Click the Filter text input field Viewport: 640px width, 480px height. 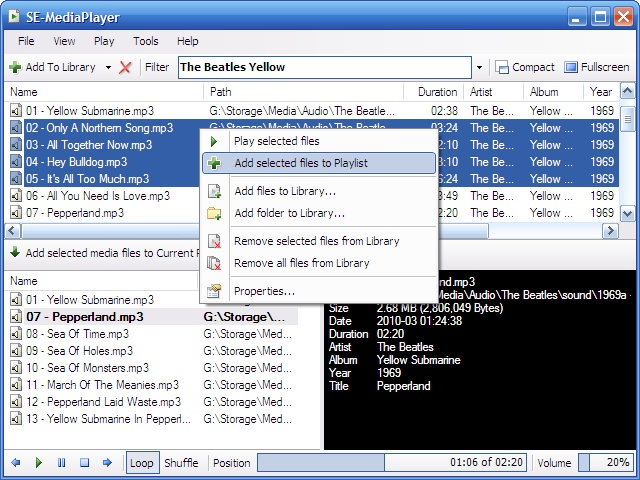click(322, 67)
